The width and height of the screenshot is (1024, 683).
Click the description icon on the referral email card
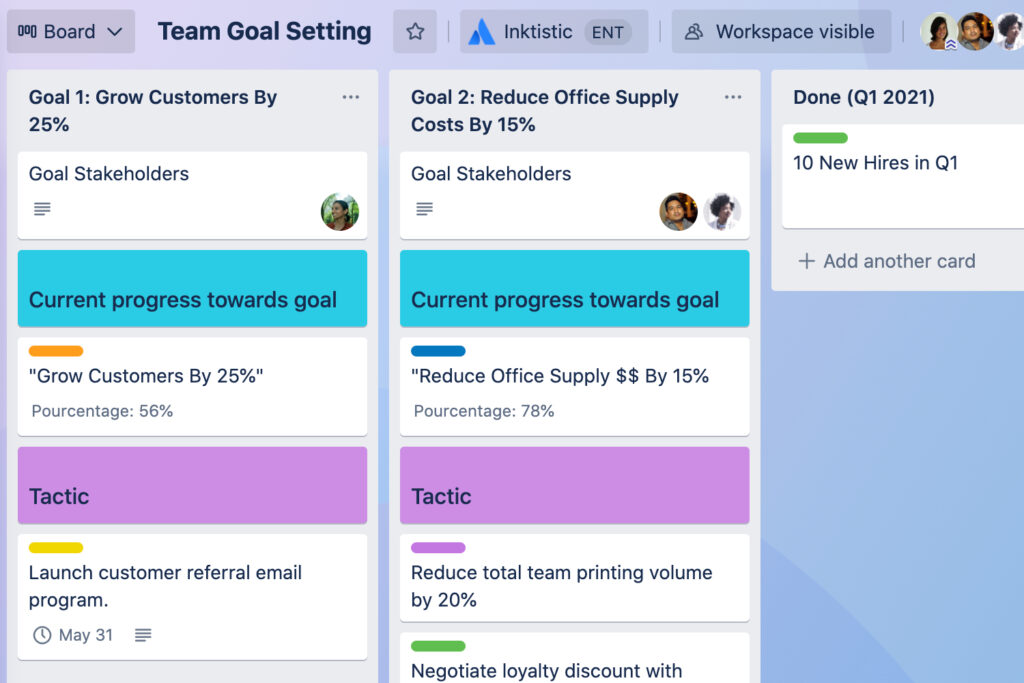143,635
